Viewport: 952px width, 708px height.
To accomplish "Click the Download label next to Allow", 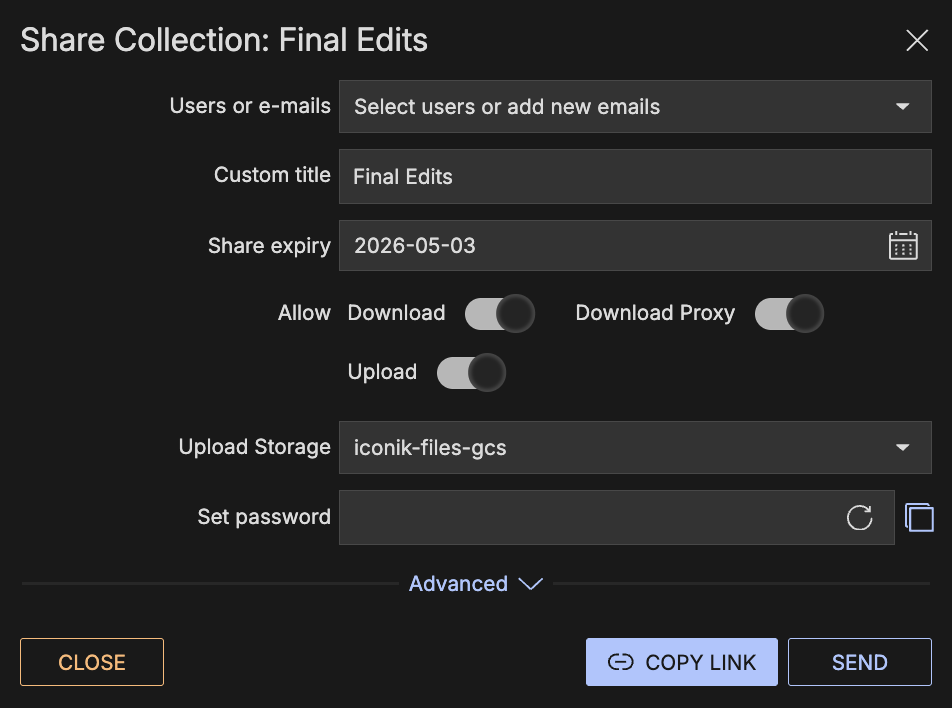I will pos(396,313).
